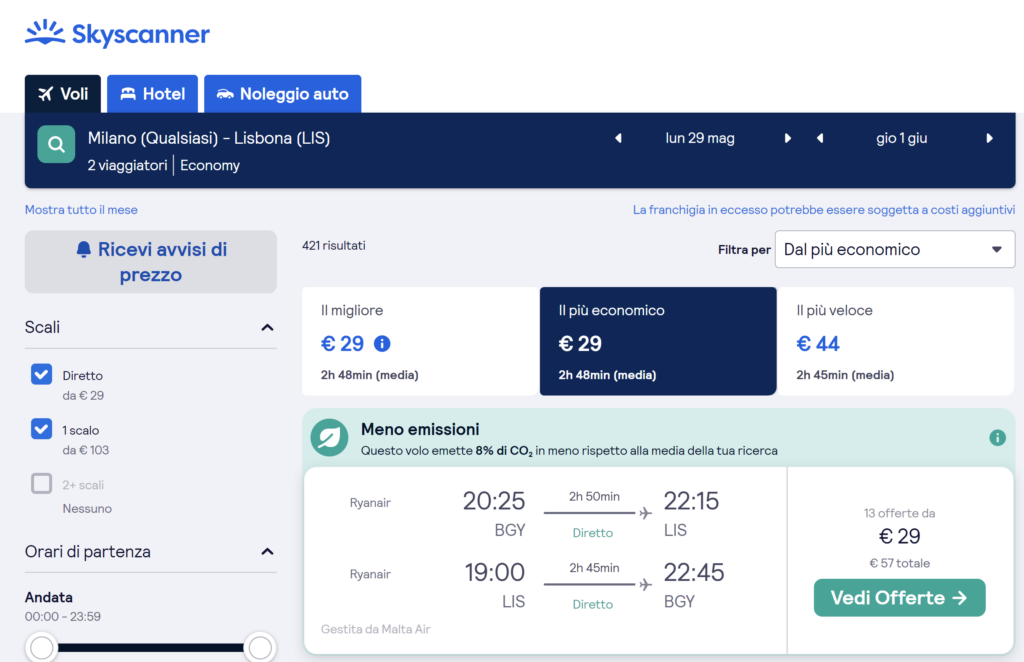Collapse the Orari di partenza section
This screenshot has height=662, width=1024.
pos(267,552)
